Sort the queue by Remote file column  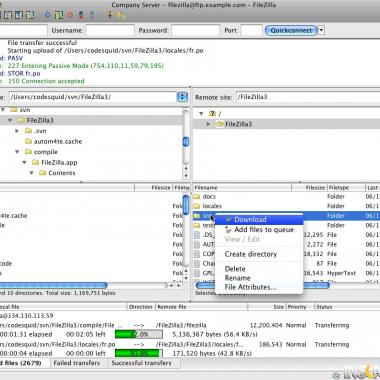click(x=201, y=307)
